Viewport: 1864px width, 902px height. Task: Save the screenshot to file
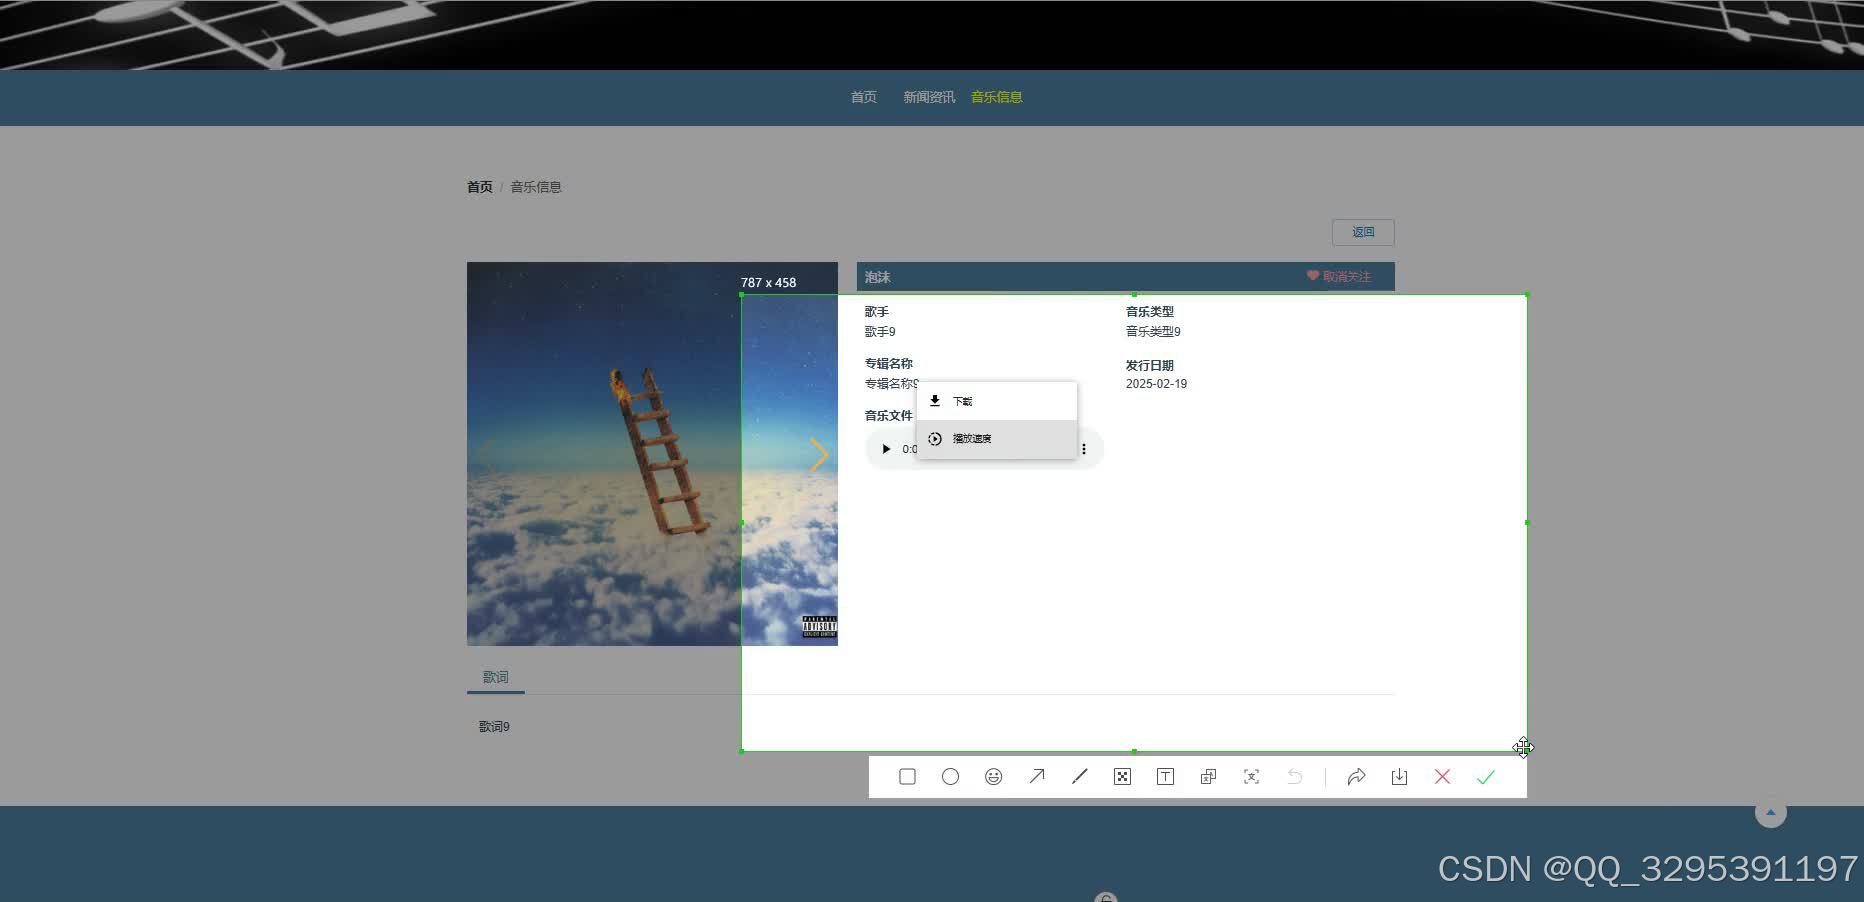coord(1399,777)
